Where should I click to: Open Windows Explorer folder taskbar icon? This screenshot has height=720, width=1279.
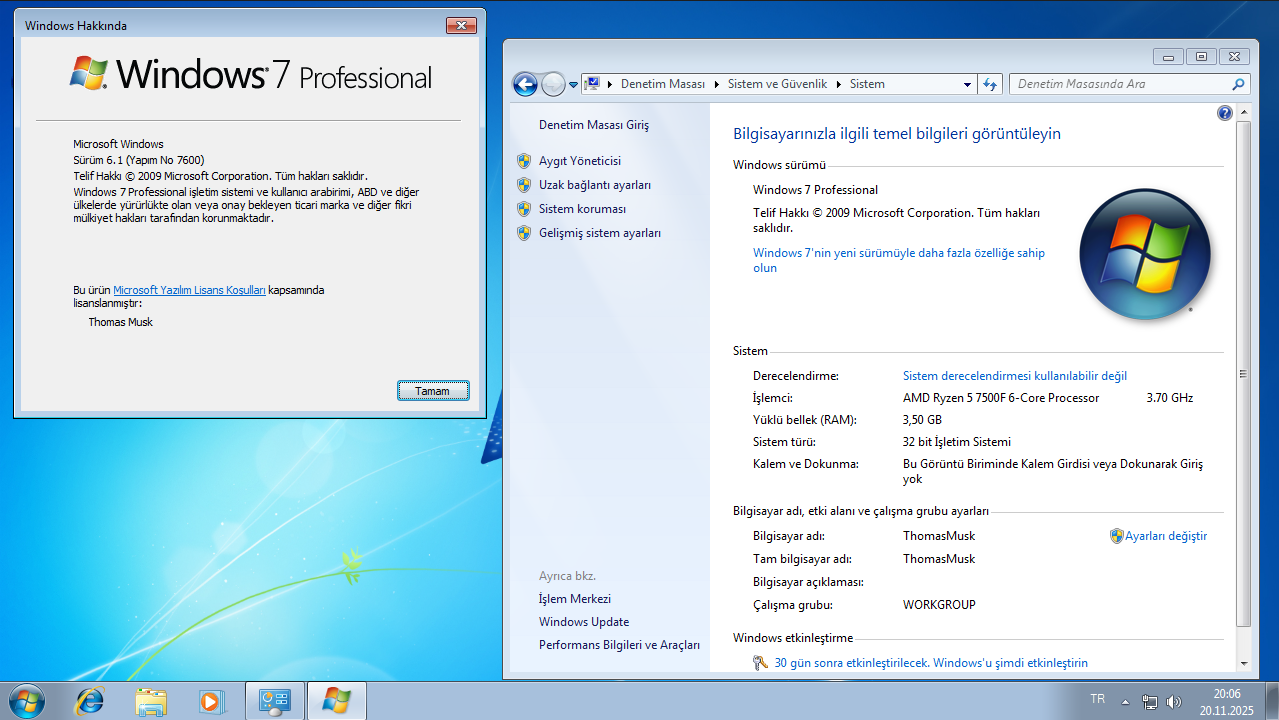[151, 701]
